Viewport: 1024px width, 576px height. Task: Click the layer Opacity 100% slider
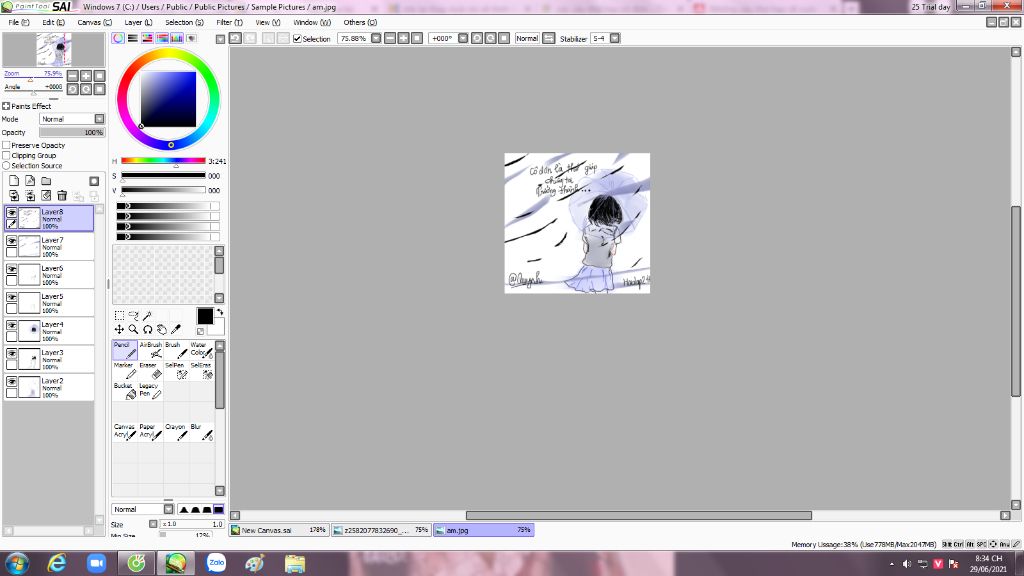pyautogui.click(x=72, y=133)
